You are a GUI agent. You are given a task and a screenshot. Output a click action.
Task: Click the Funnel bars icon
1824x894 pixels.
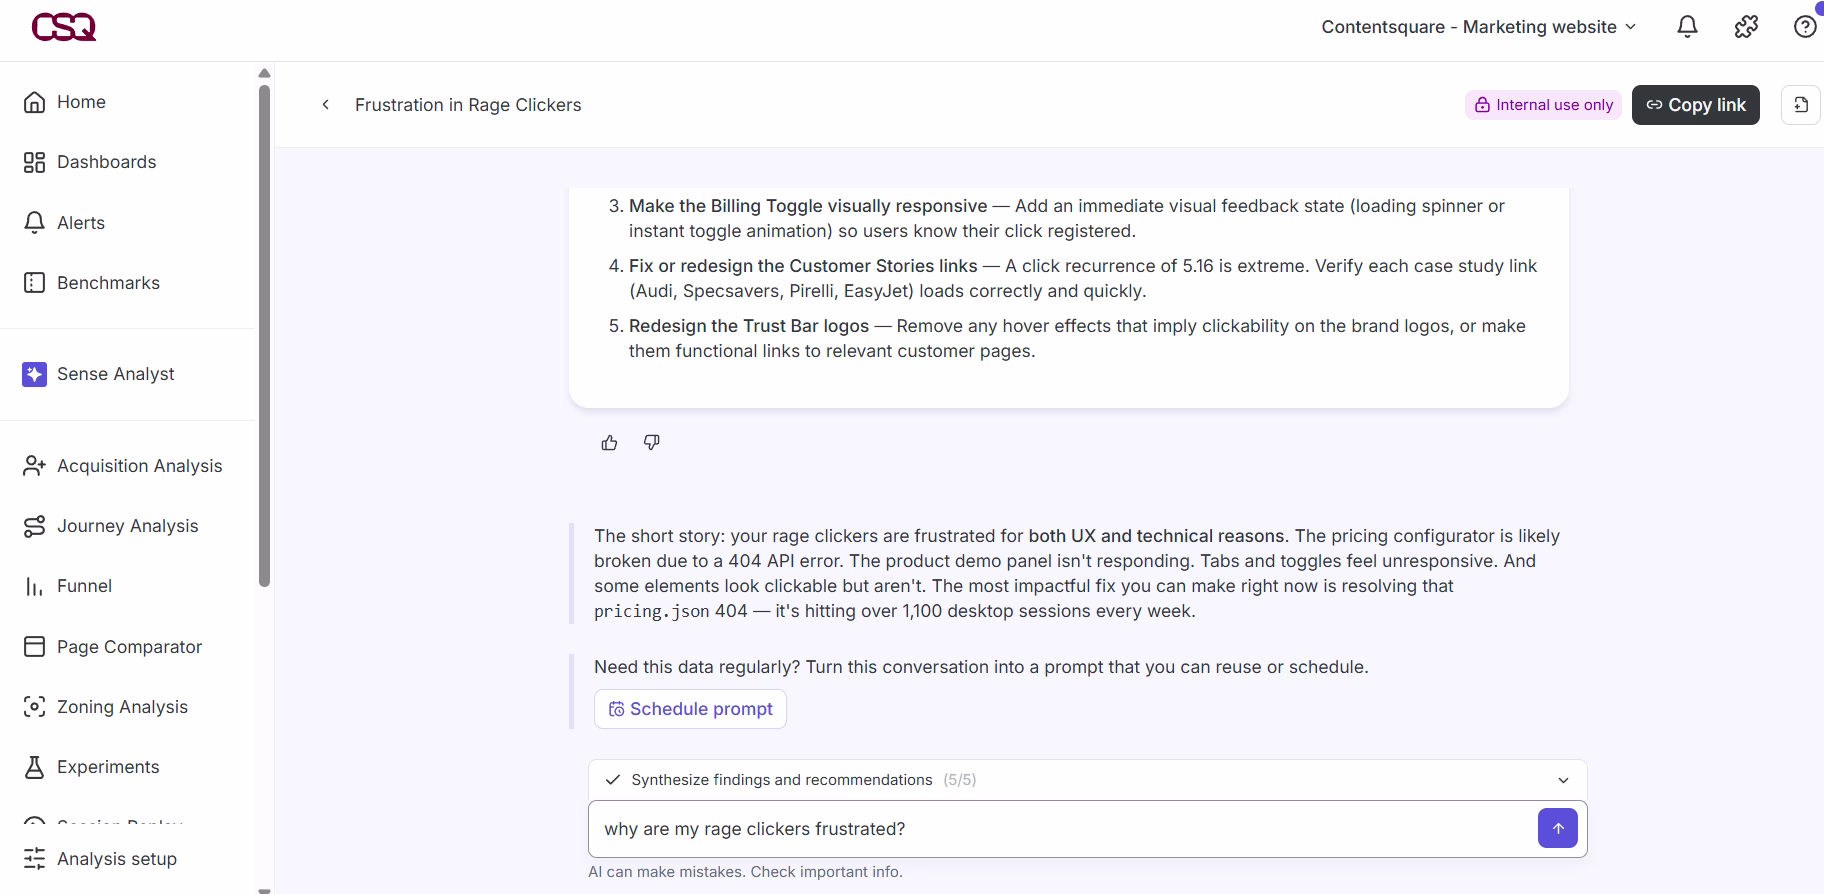[34, 586]
